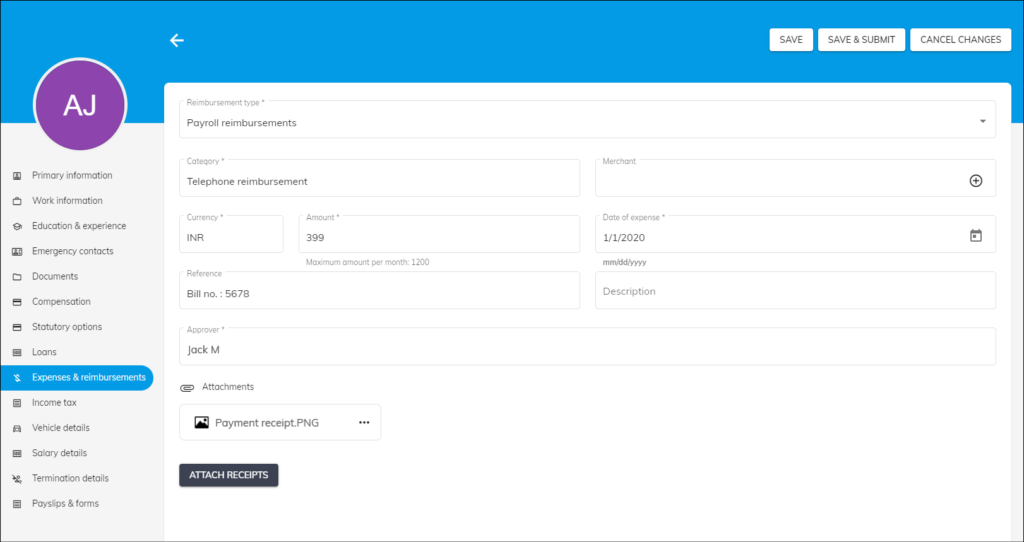1024x542 pixels.
Task: Open Payslips & forms
Action: 65,504
